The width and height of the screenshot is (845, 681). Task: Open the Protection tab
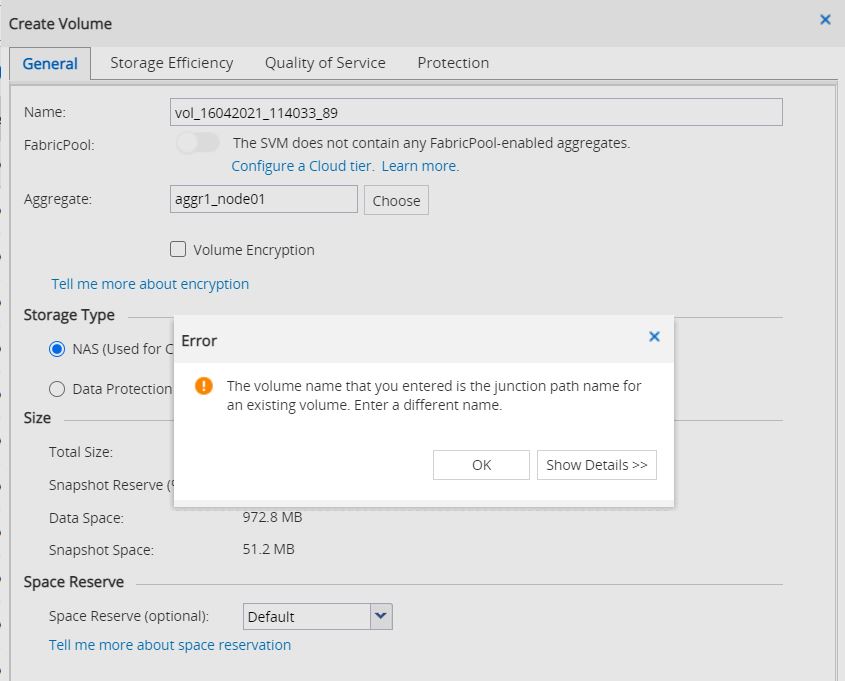coord(453,63)
